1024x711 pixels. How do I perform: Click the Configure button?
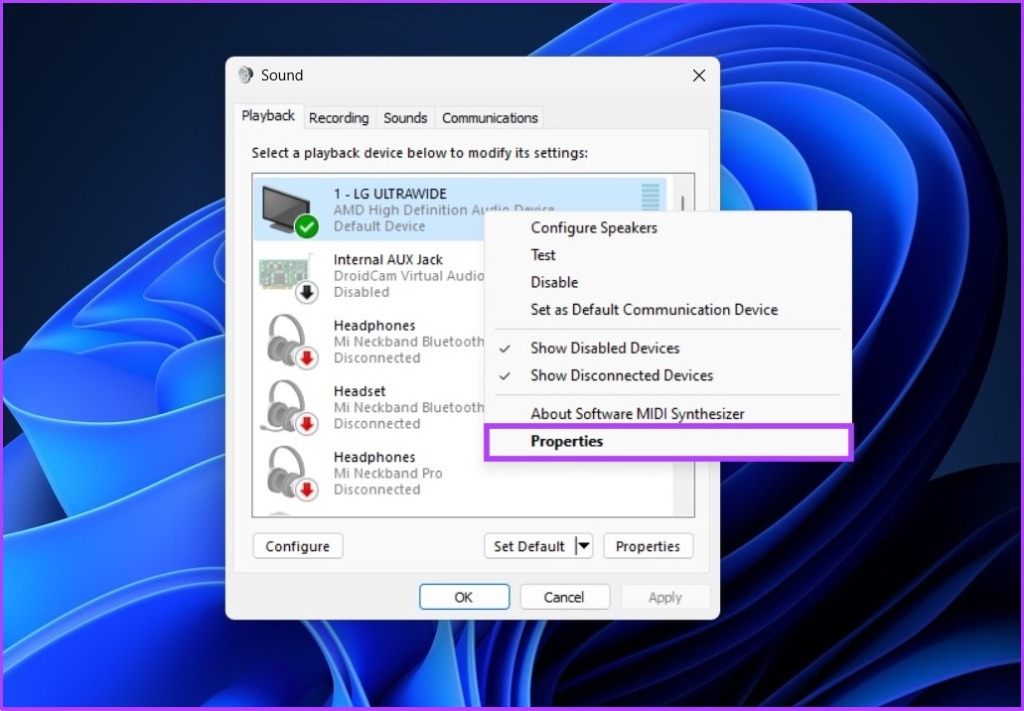pyautogui.click(x=297, y=546)
